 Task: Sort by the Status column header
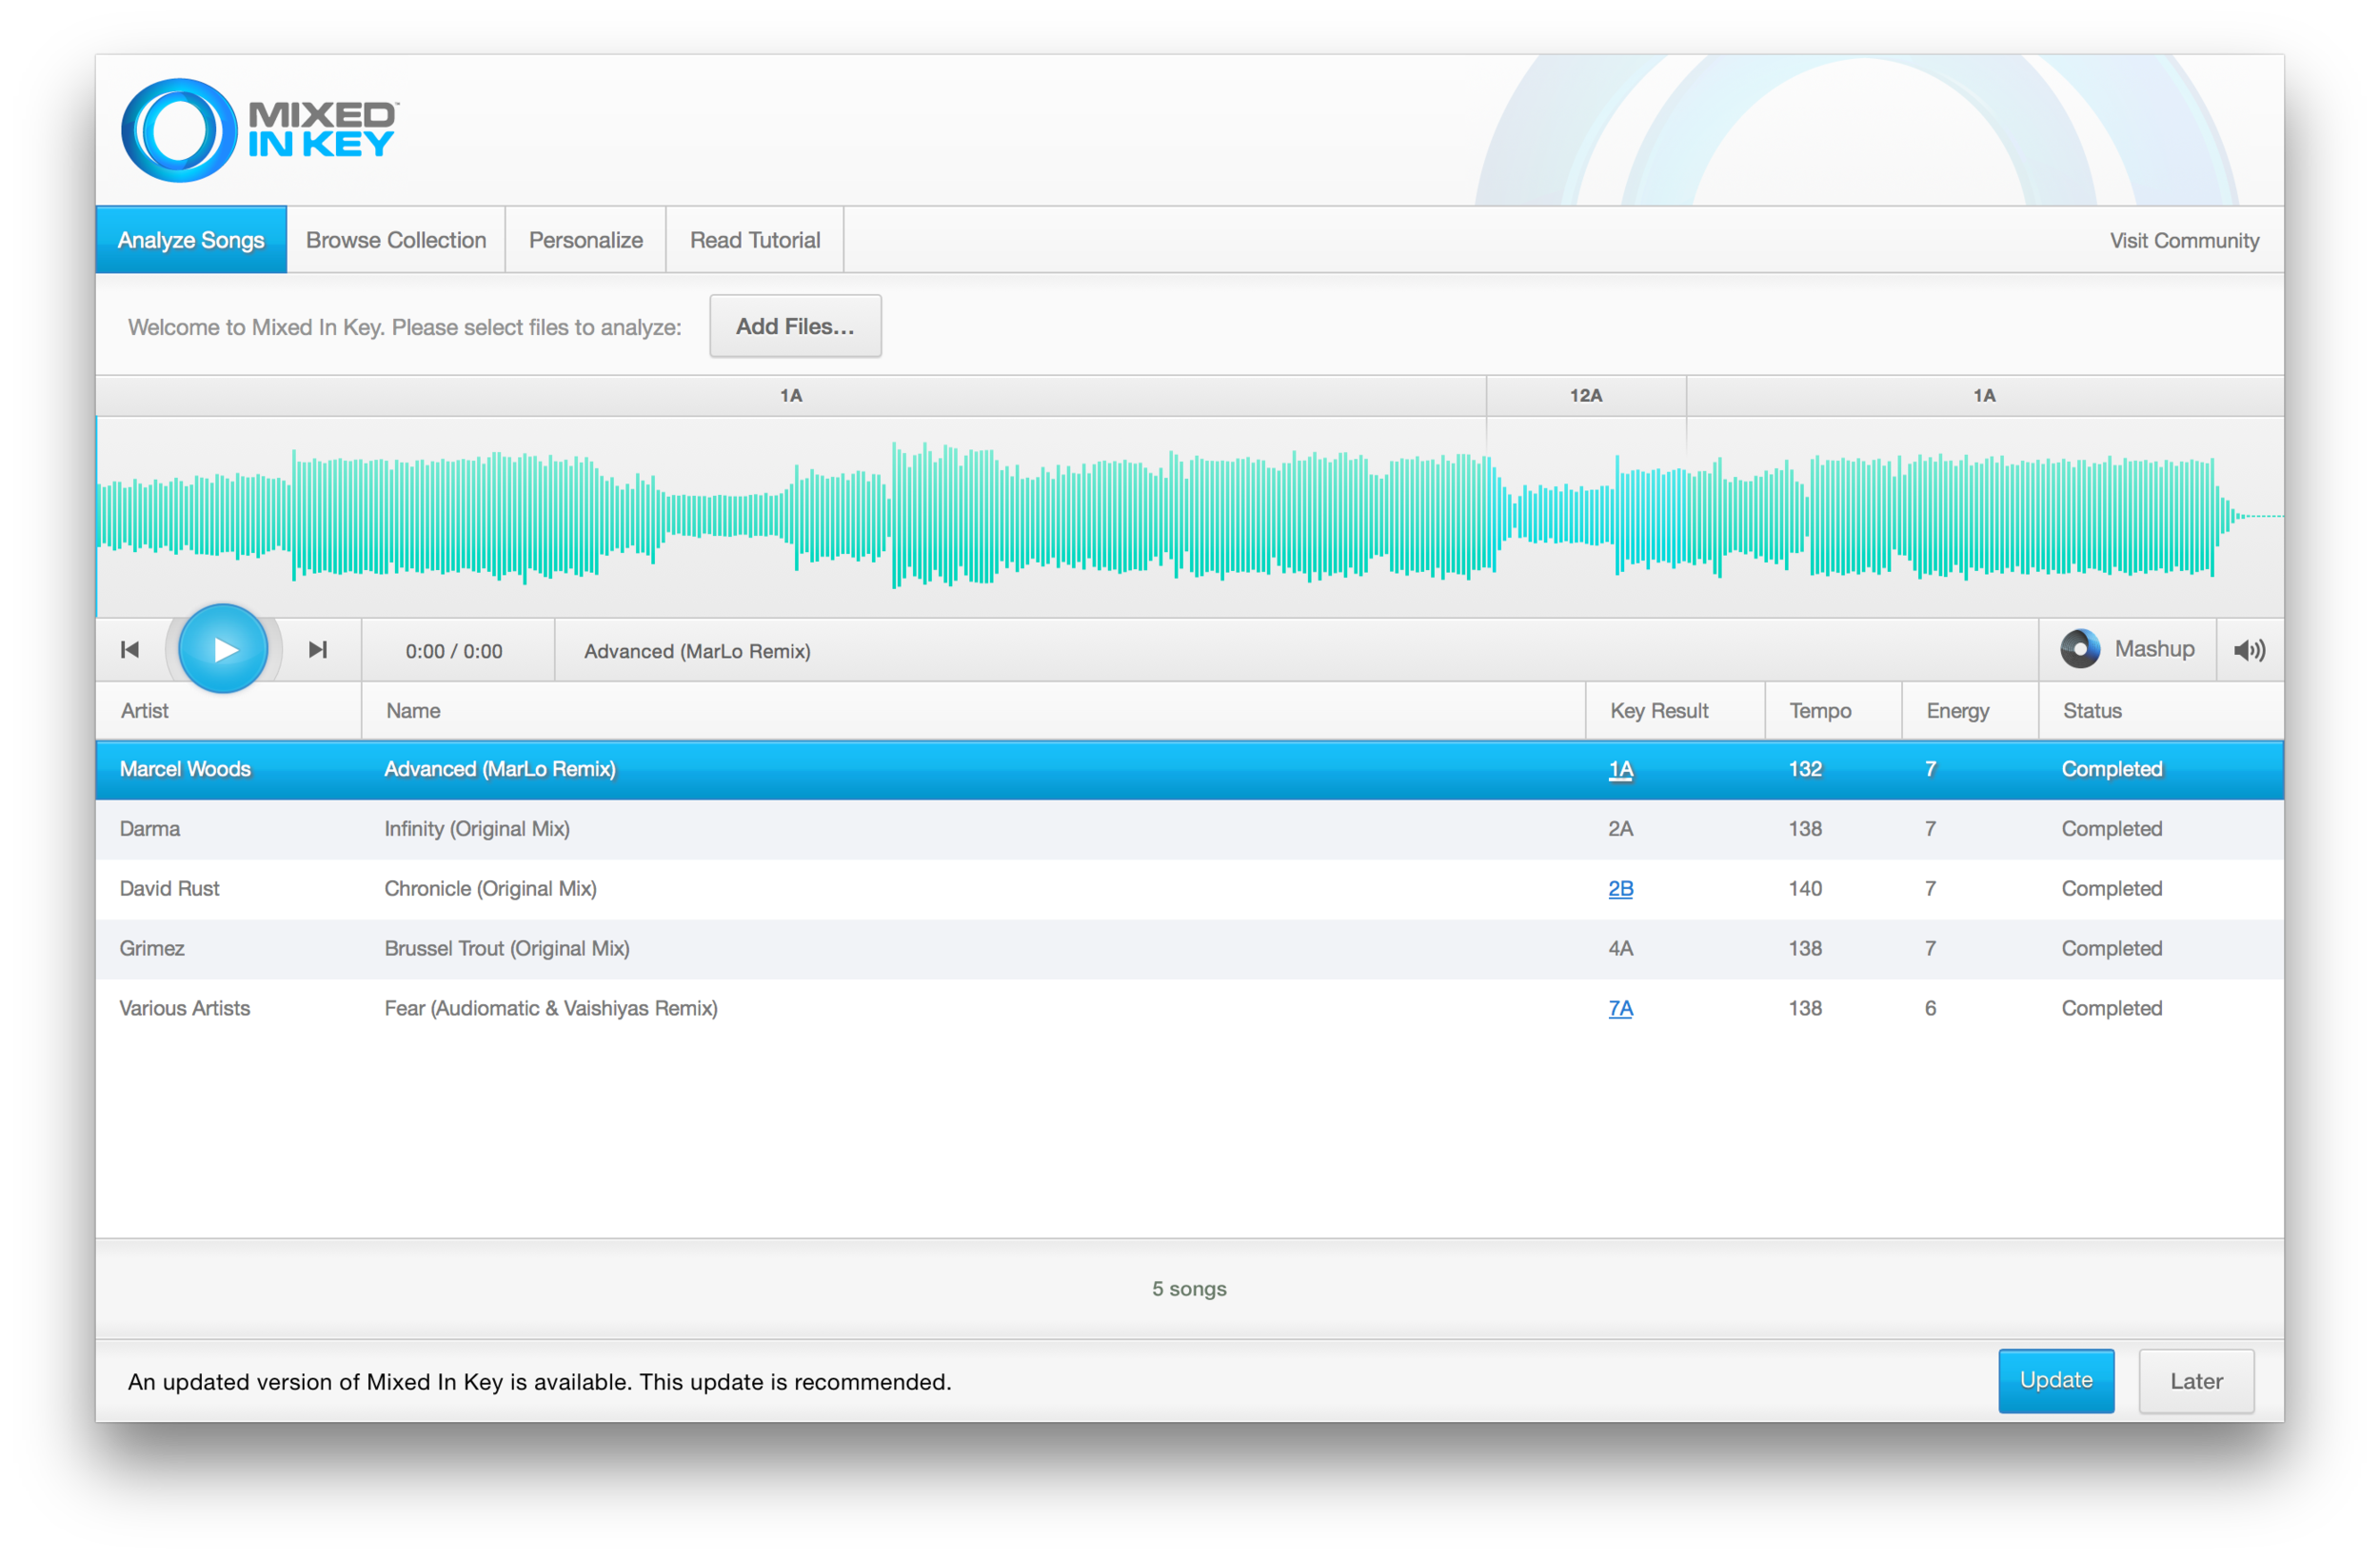pos(2161,711)
